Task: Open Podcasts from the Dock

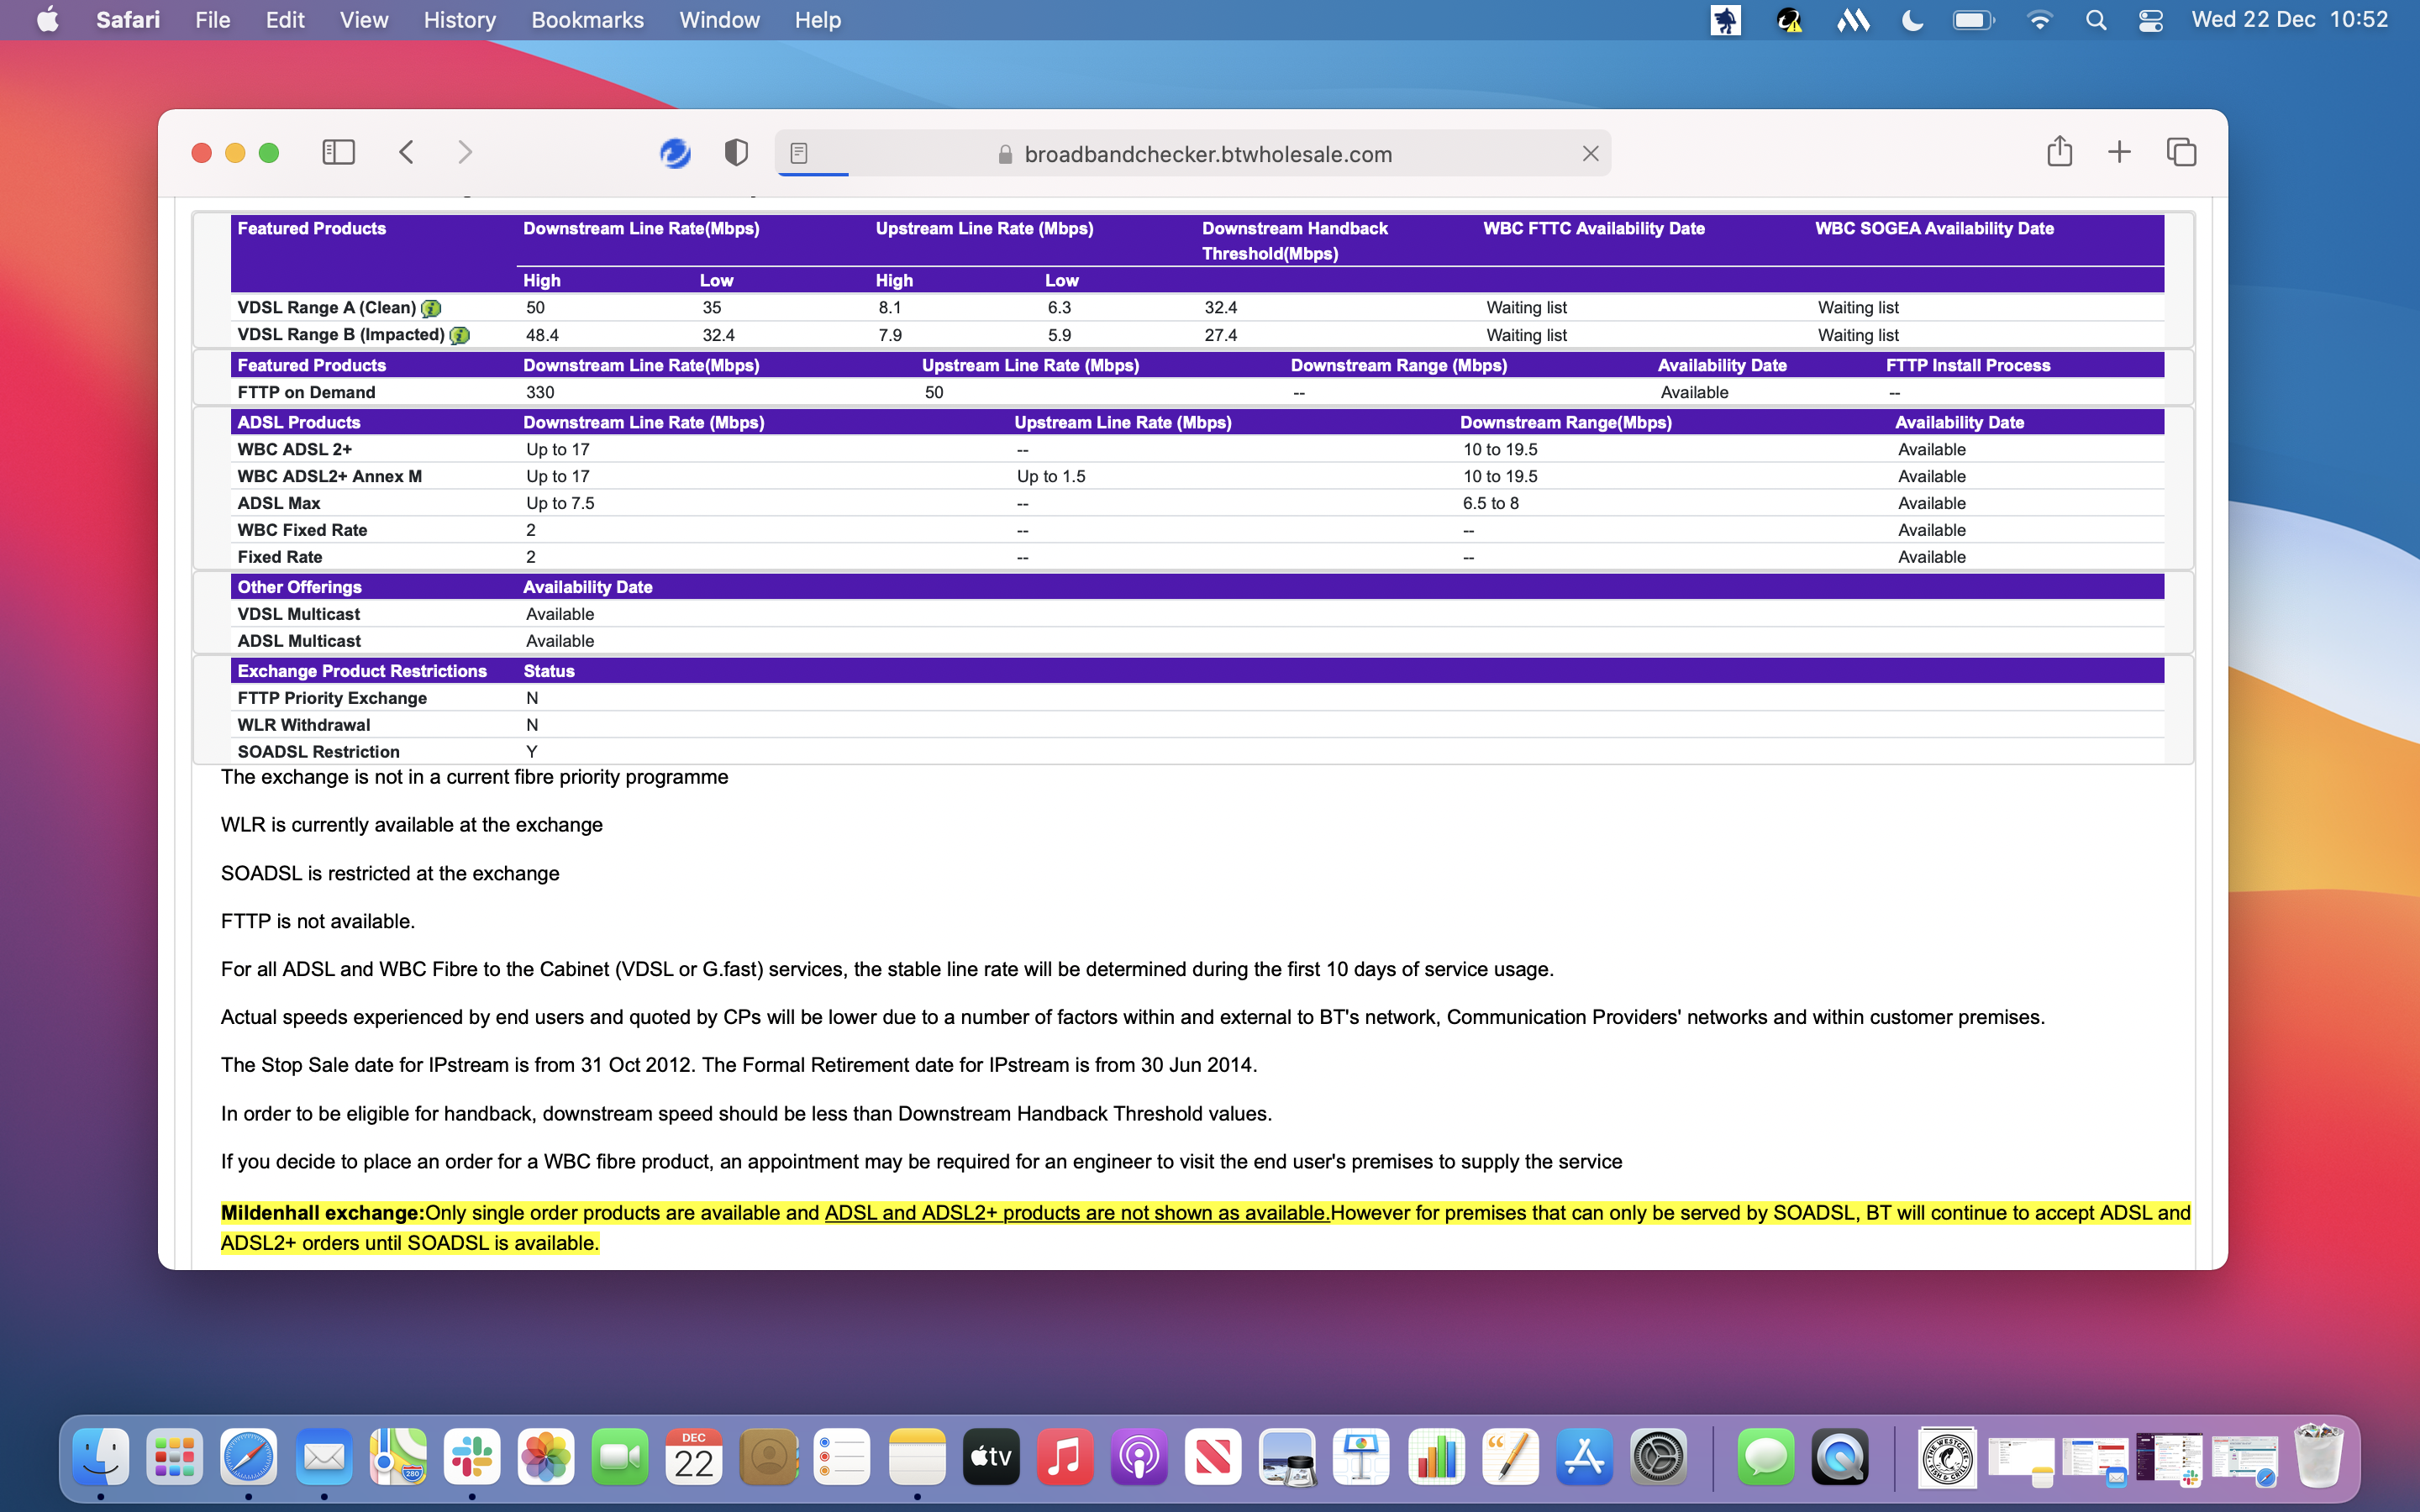Action: tap(1139, 1456)
